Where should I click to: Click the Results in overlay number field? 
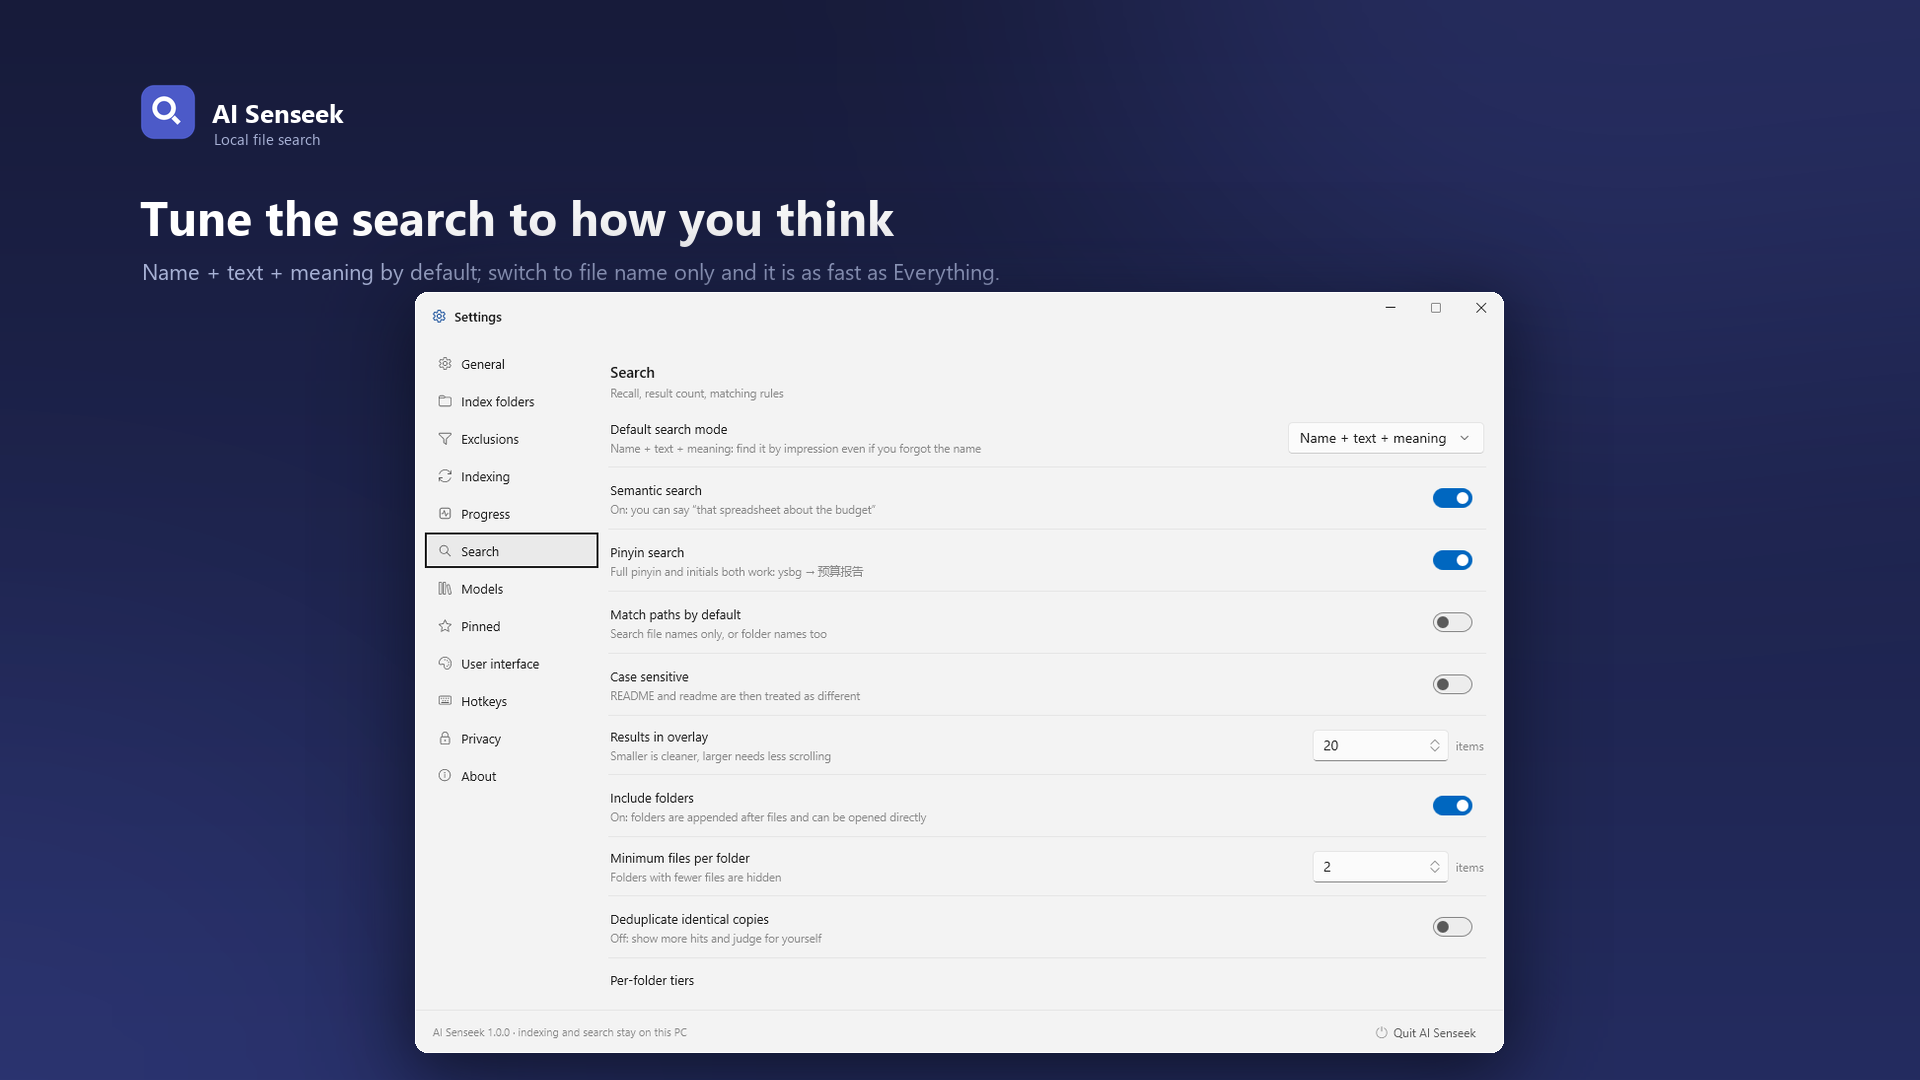1380,746
